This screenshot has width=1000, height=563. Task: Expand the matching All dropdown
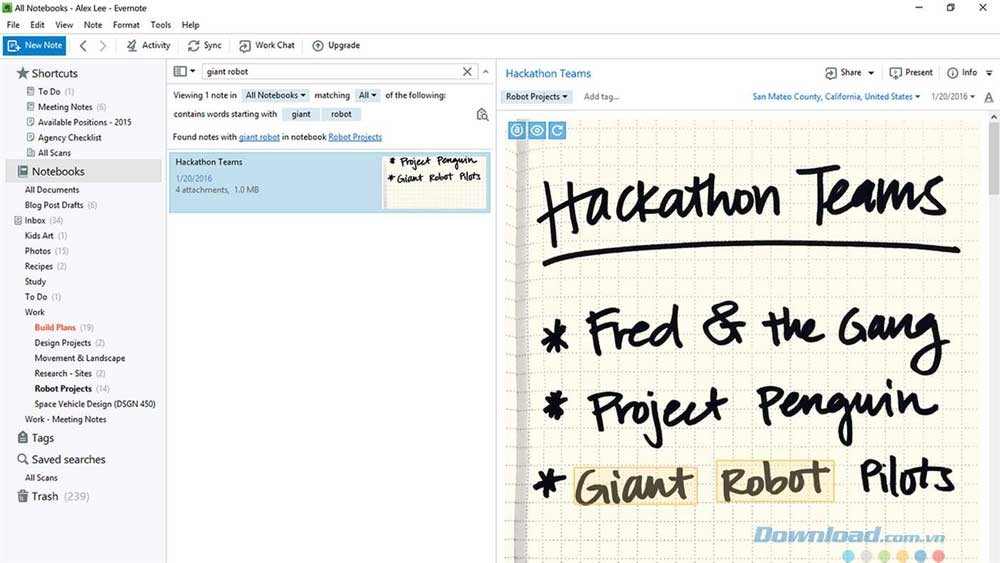coord(368,95)
